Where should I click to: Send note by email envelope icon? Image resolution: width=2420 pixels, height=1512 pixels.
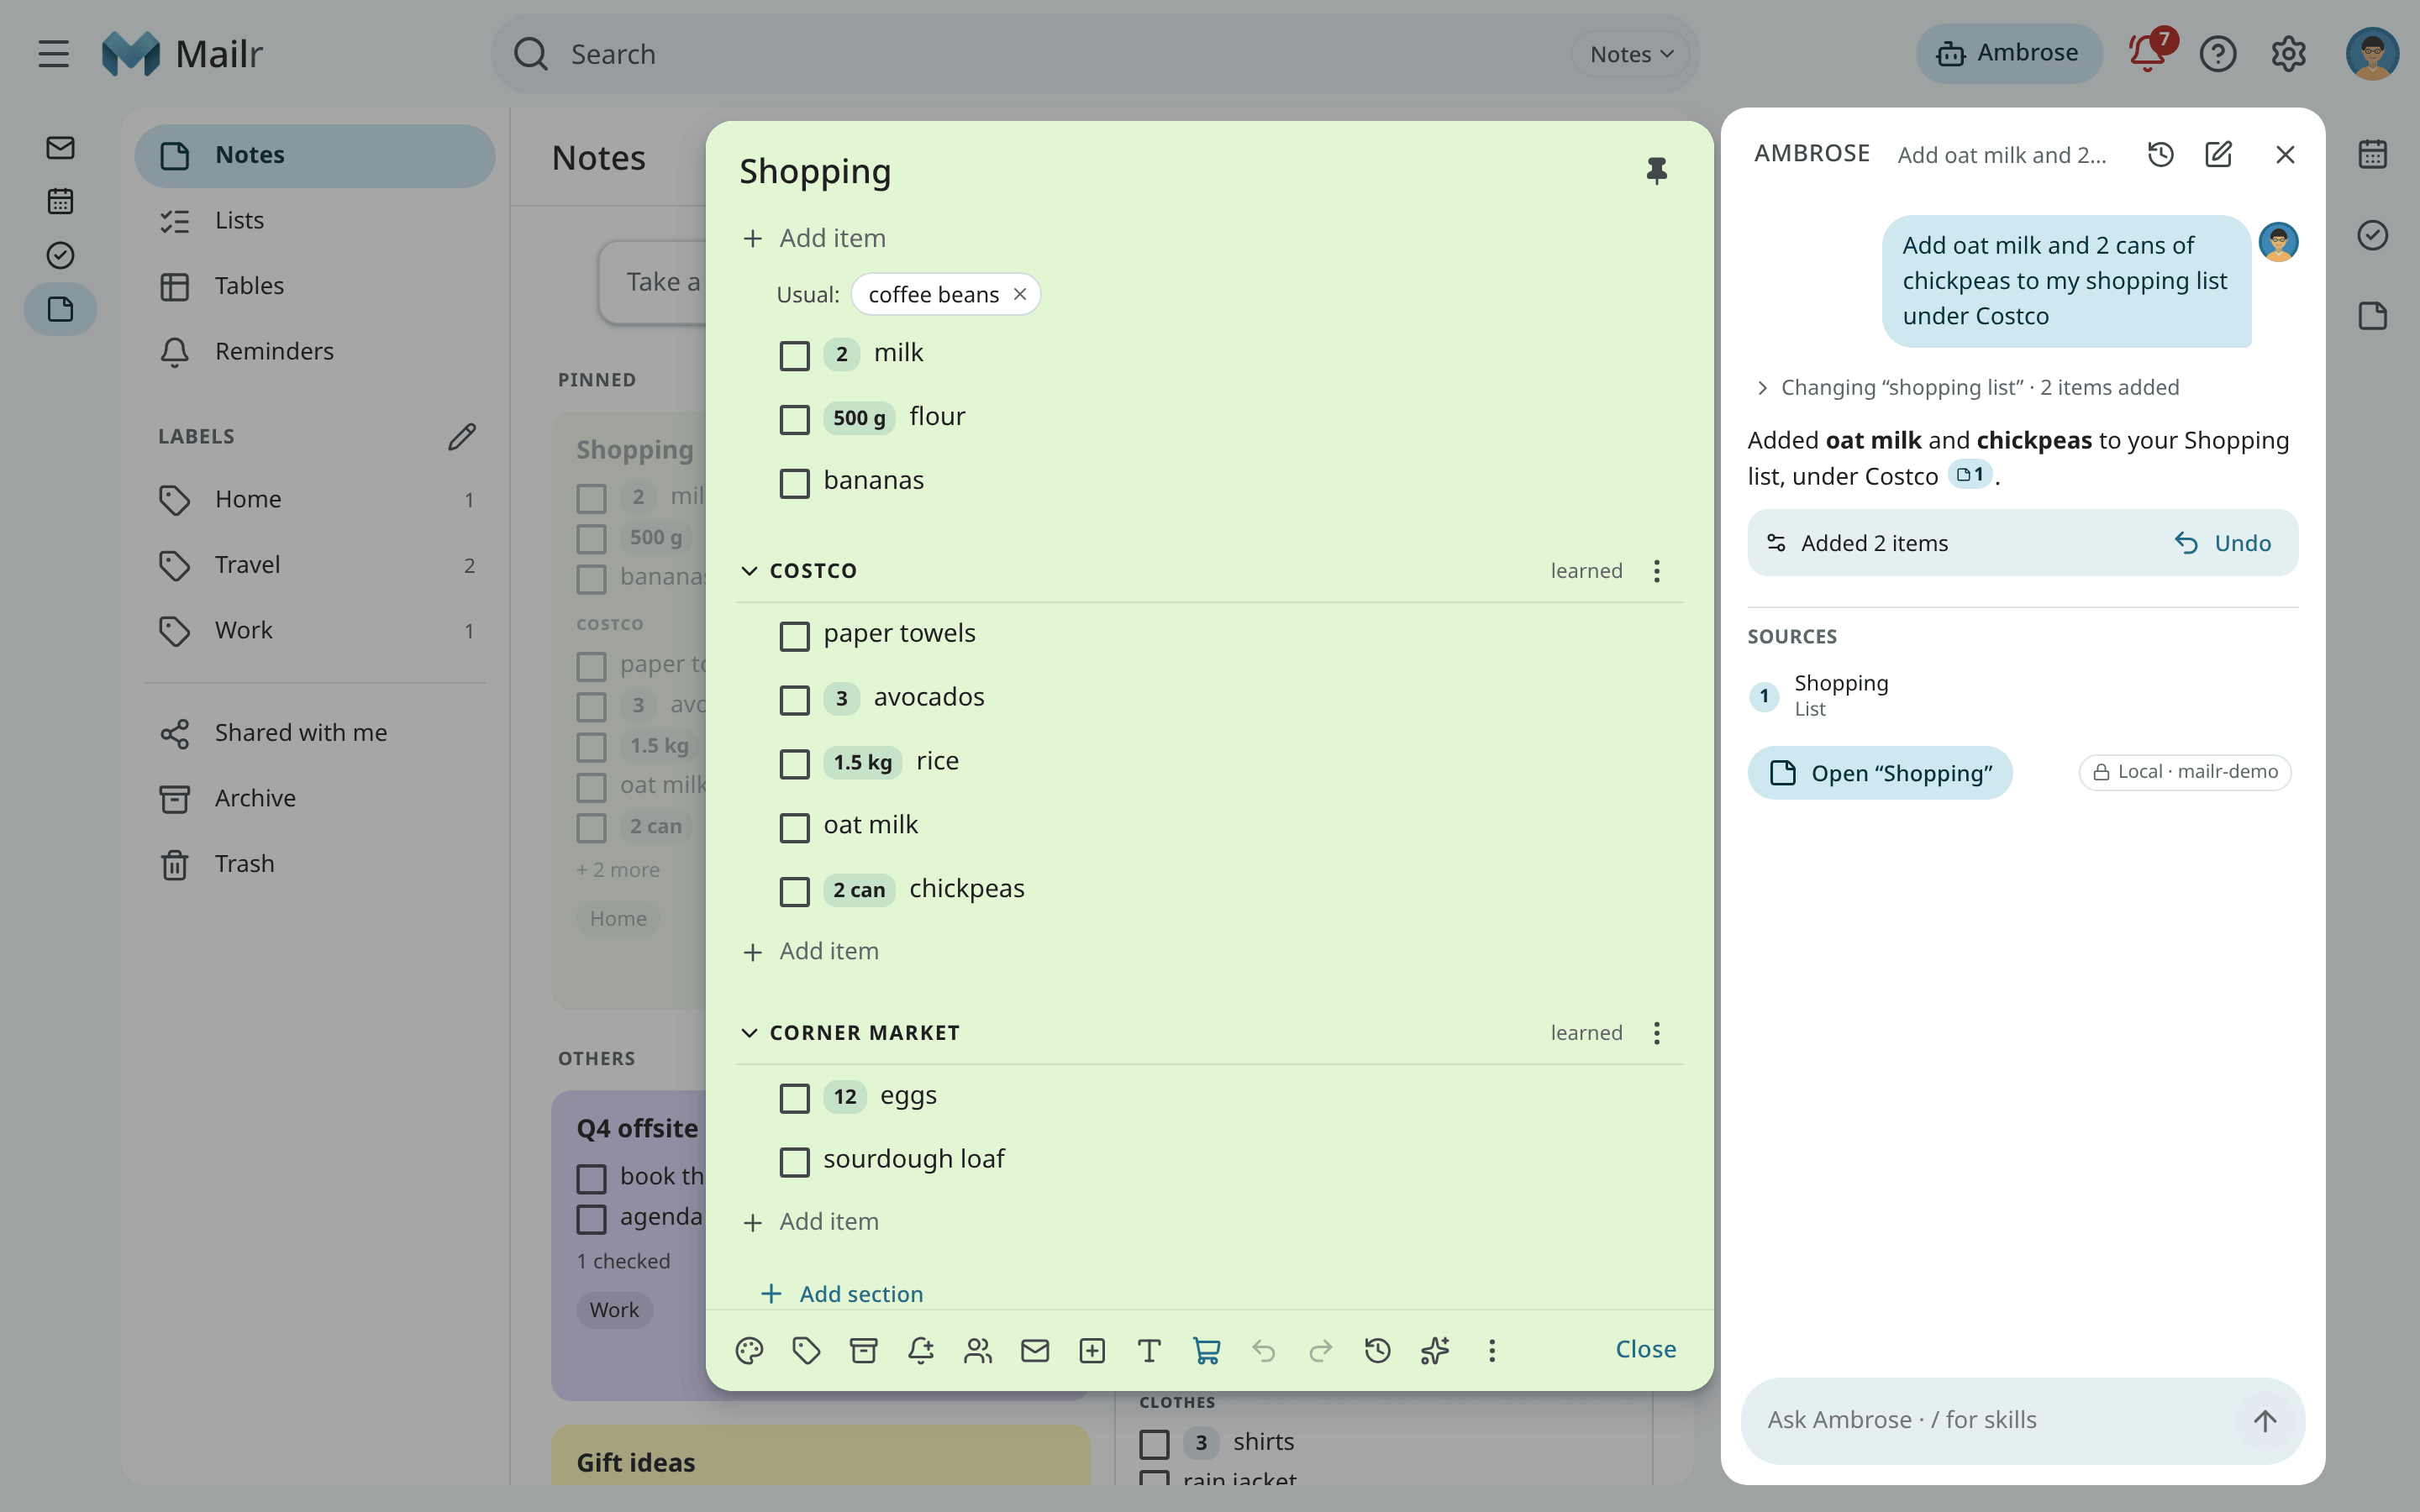[x=1034, y=1350]
